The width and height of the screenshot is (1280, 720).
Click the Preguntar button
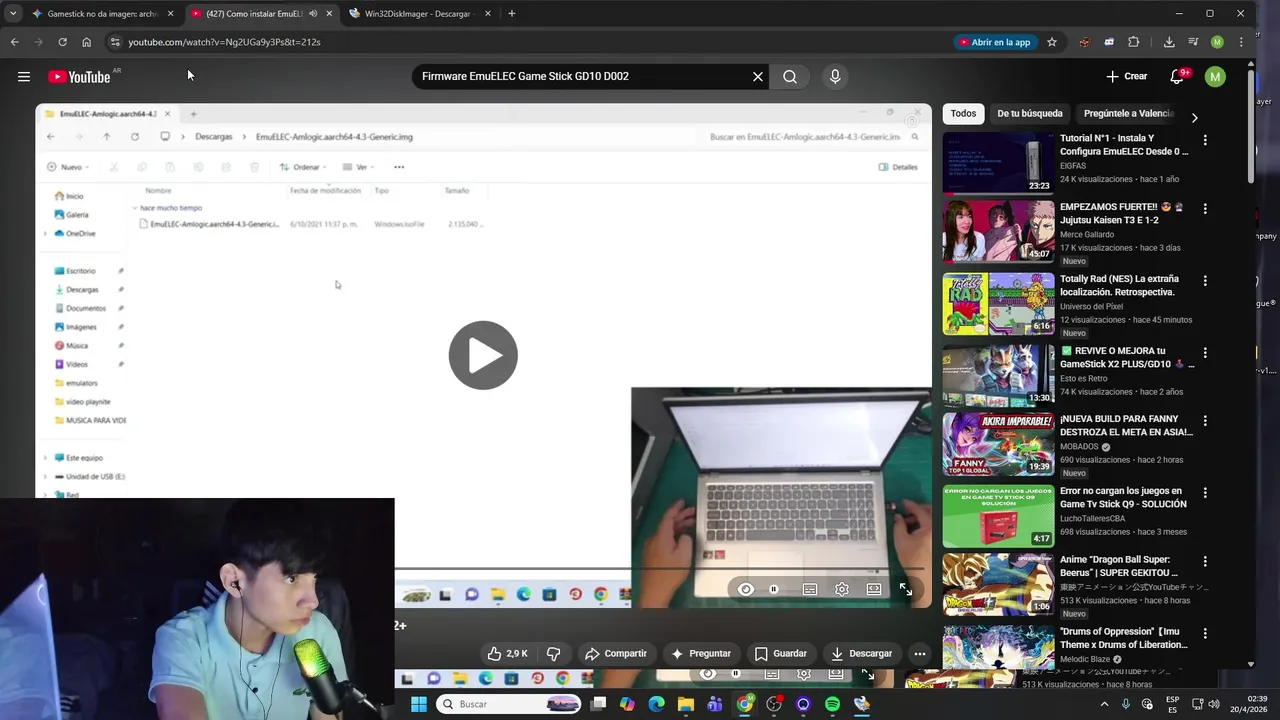700,654
